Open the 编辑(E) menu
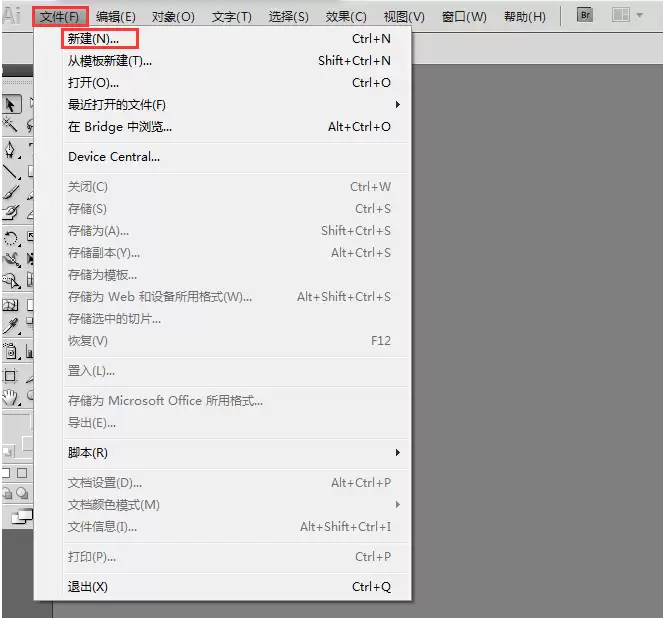663x618 pixels. 115,16
